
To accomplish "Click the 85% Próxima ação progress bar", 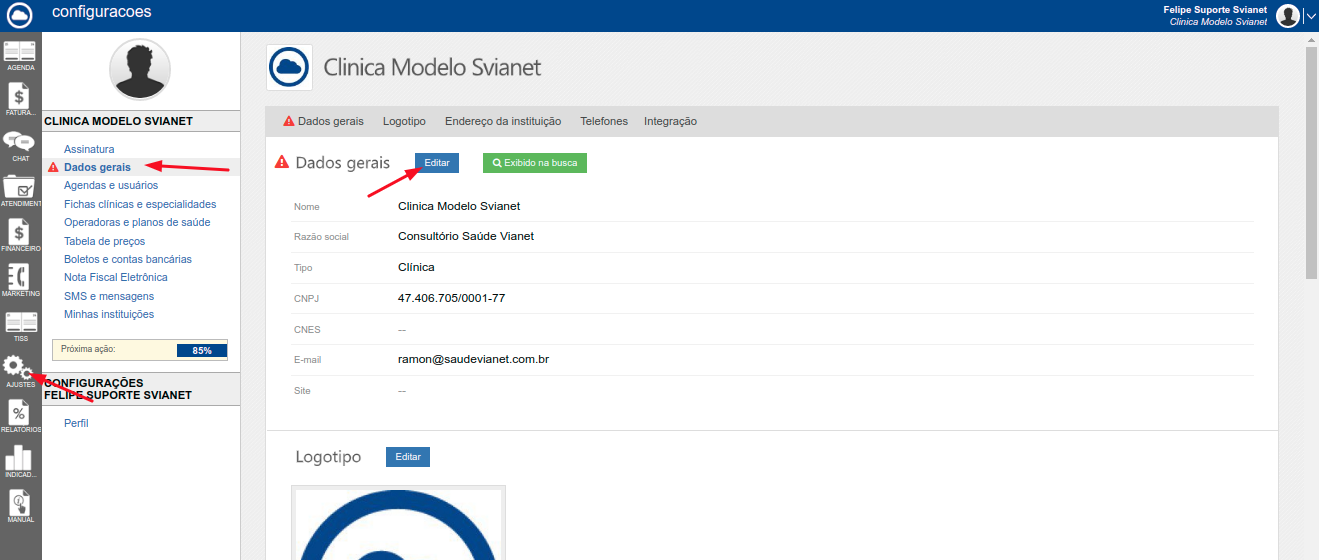I will pos(202,350).
